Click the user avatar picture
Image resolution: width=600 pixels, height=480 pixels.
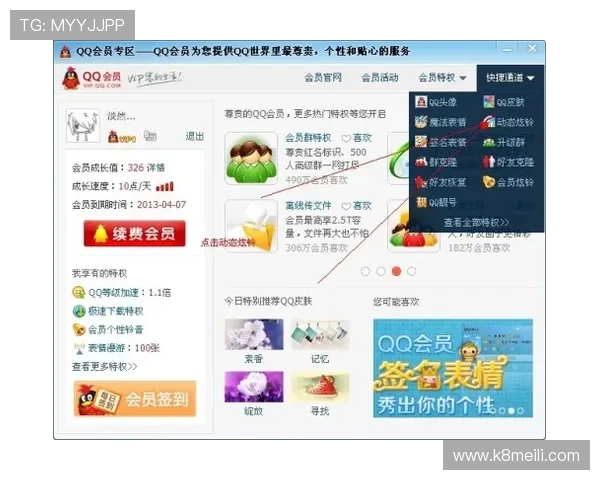83,126
